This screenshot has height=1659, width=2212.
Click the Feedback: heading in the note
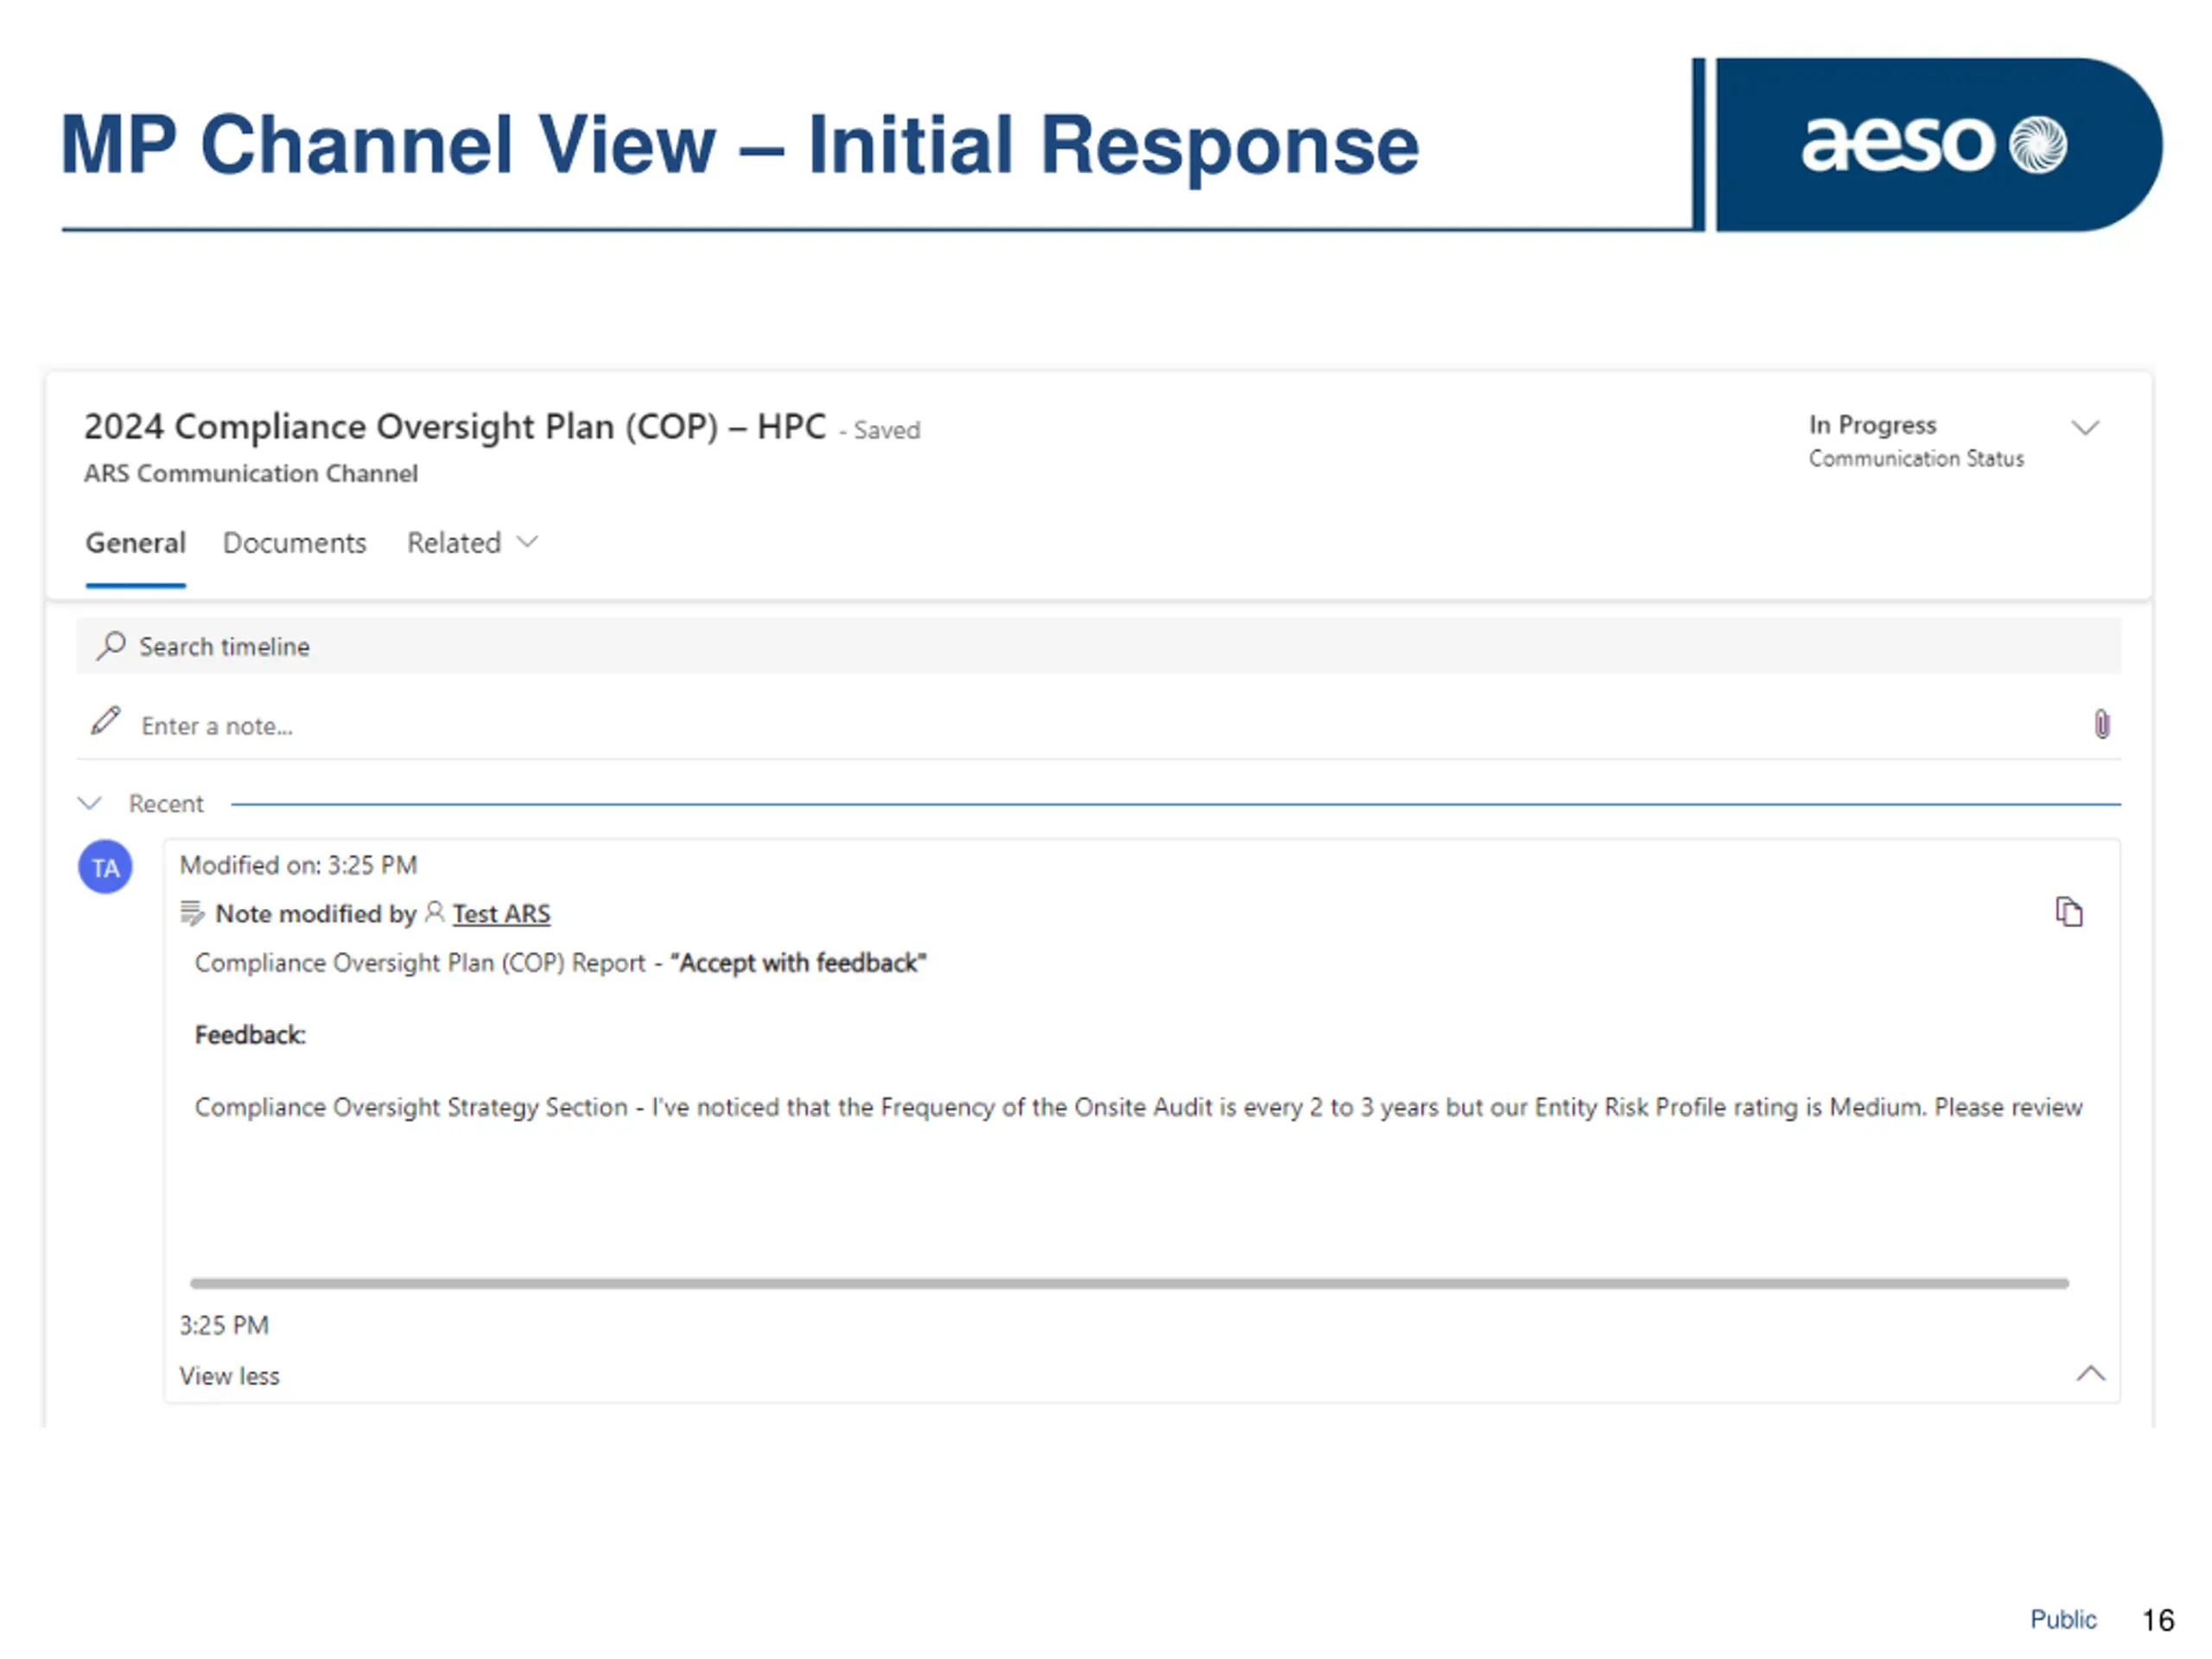(250, 1035)
